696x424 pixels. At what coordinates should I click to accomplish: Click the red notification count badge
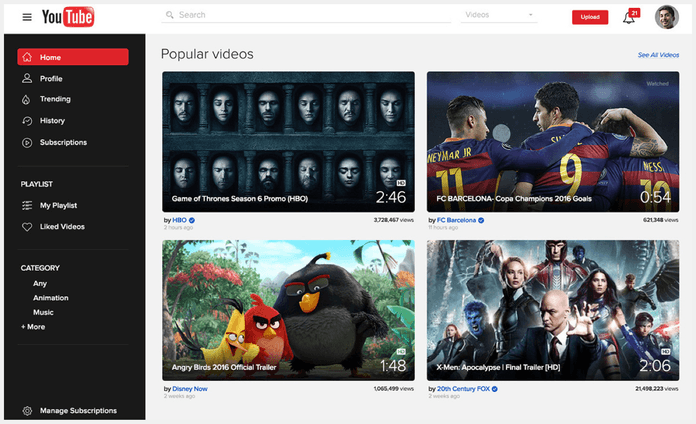(x=635, y=13)
